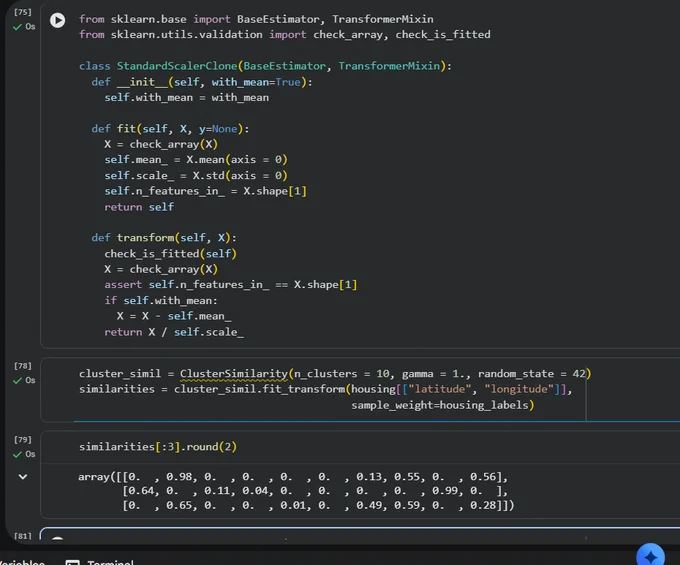Image resolution: width=680 pixels, height=565 pixels.
Task: Click the output row starting 'array([[0.'
Action: pos(293,477)
